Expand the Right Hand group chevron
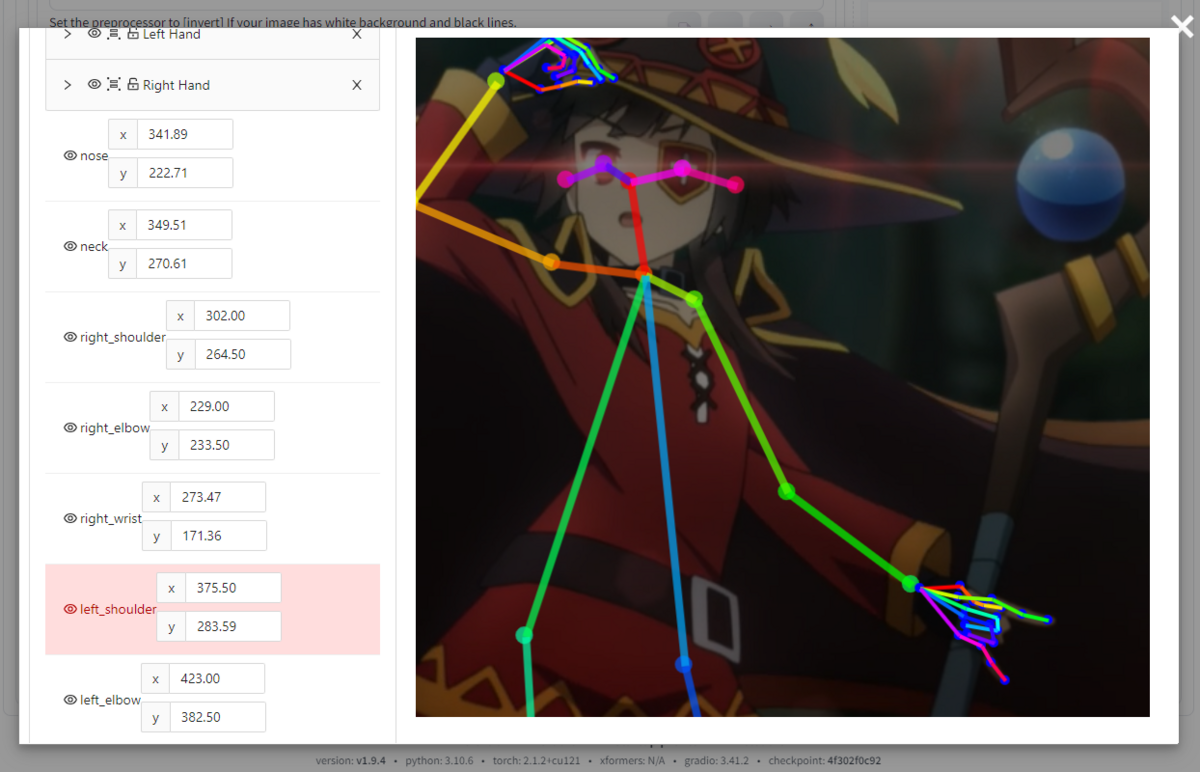The height and width of the screenshot is (772, 1200). pos(67,85)
